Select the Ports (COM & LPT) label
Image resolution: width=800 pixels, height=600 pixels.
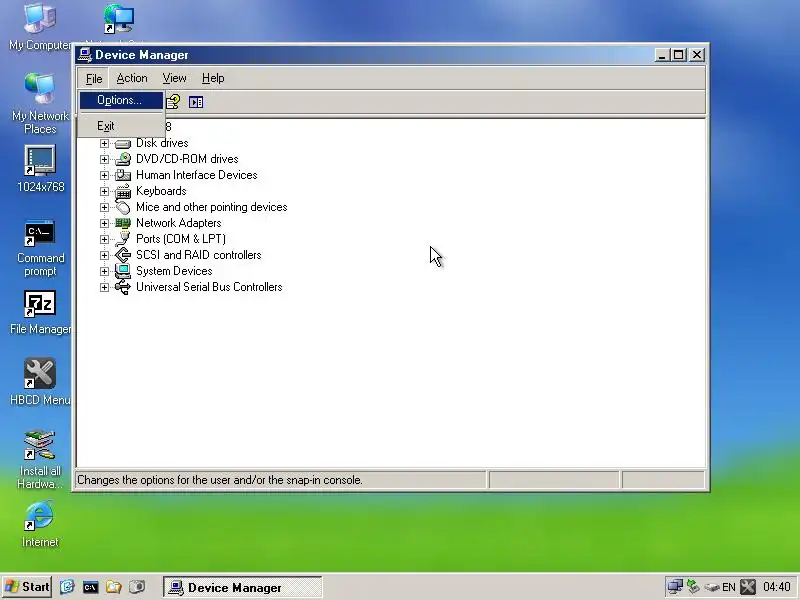pos(181,239)
